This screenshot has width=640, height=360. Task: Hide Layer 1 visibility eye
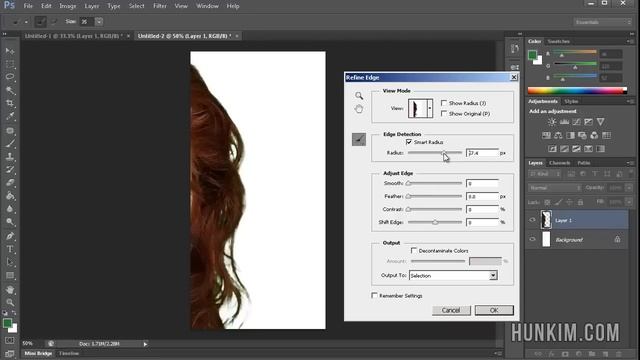[x=532, y=220]
